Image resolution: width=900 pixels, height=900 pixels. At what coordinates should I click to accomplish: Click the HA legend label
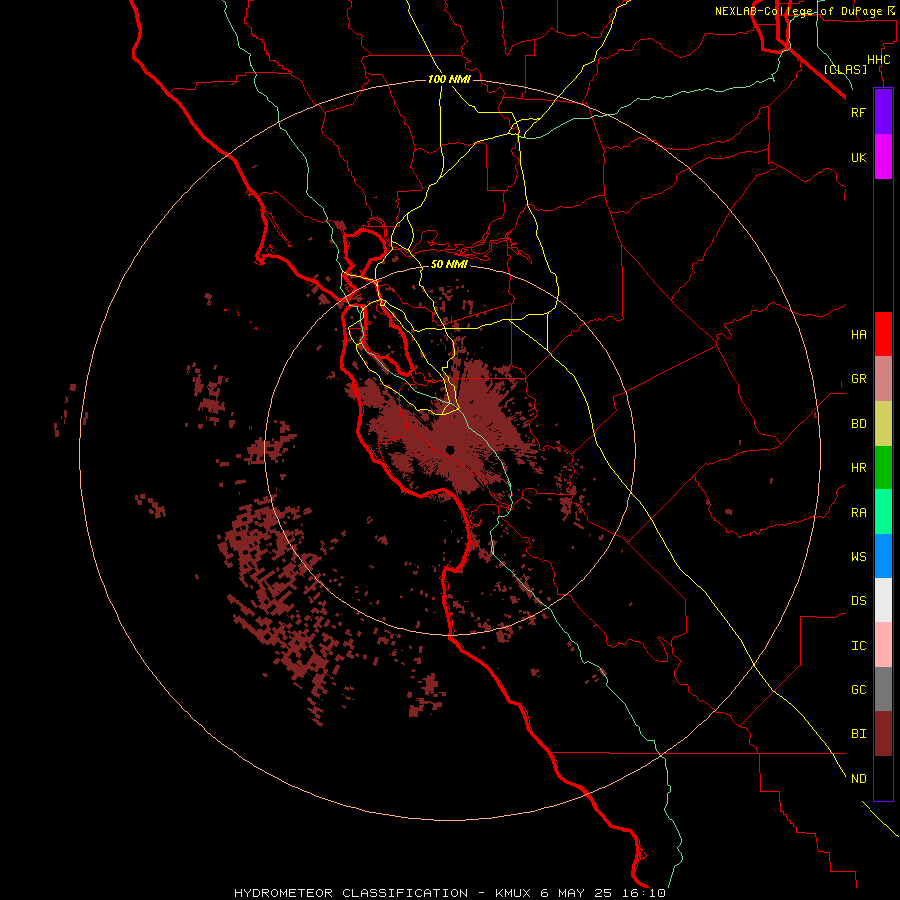858,335
